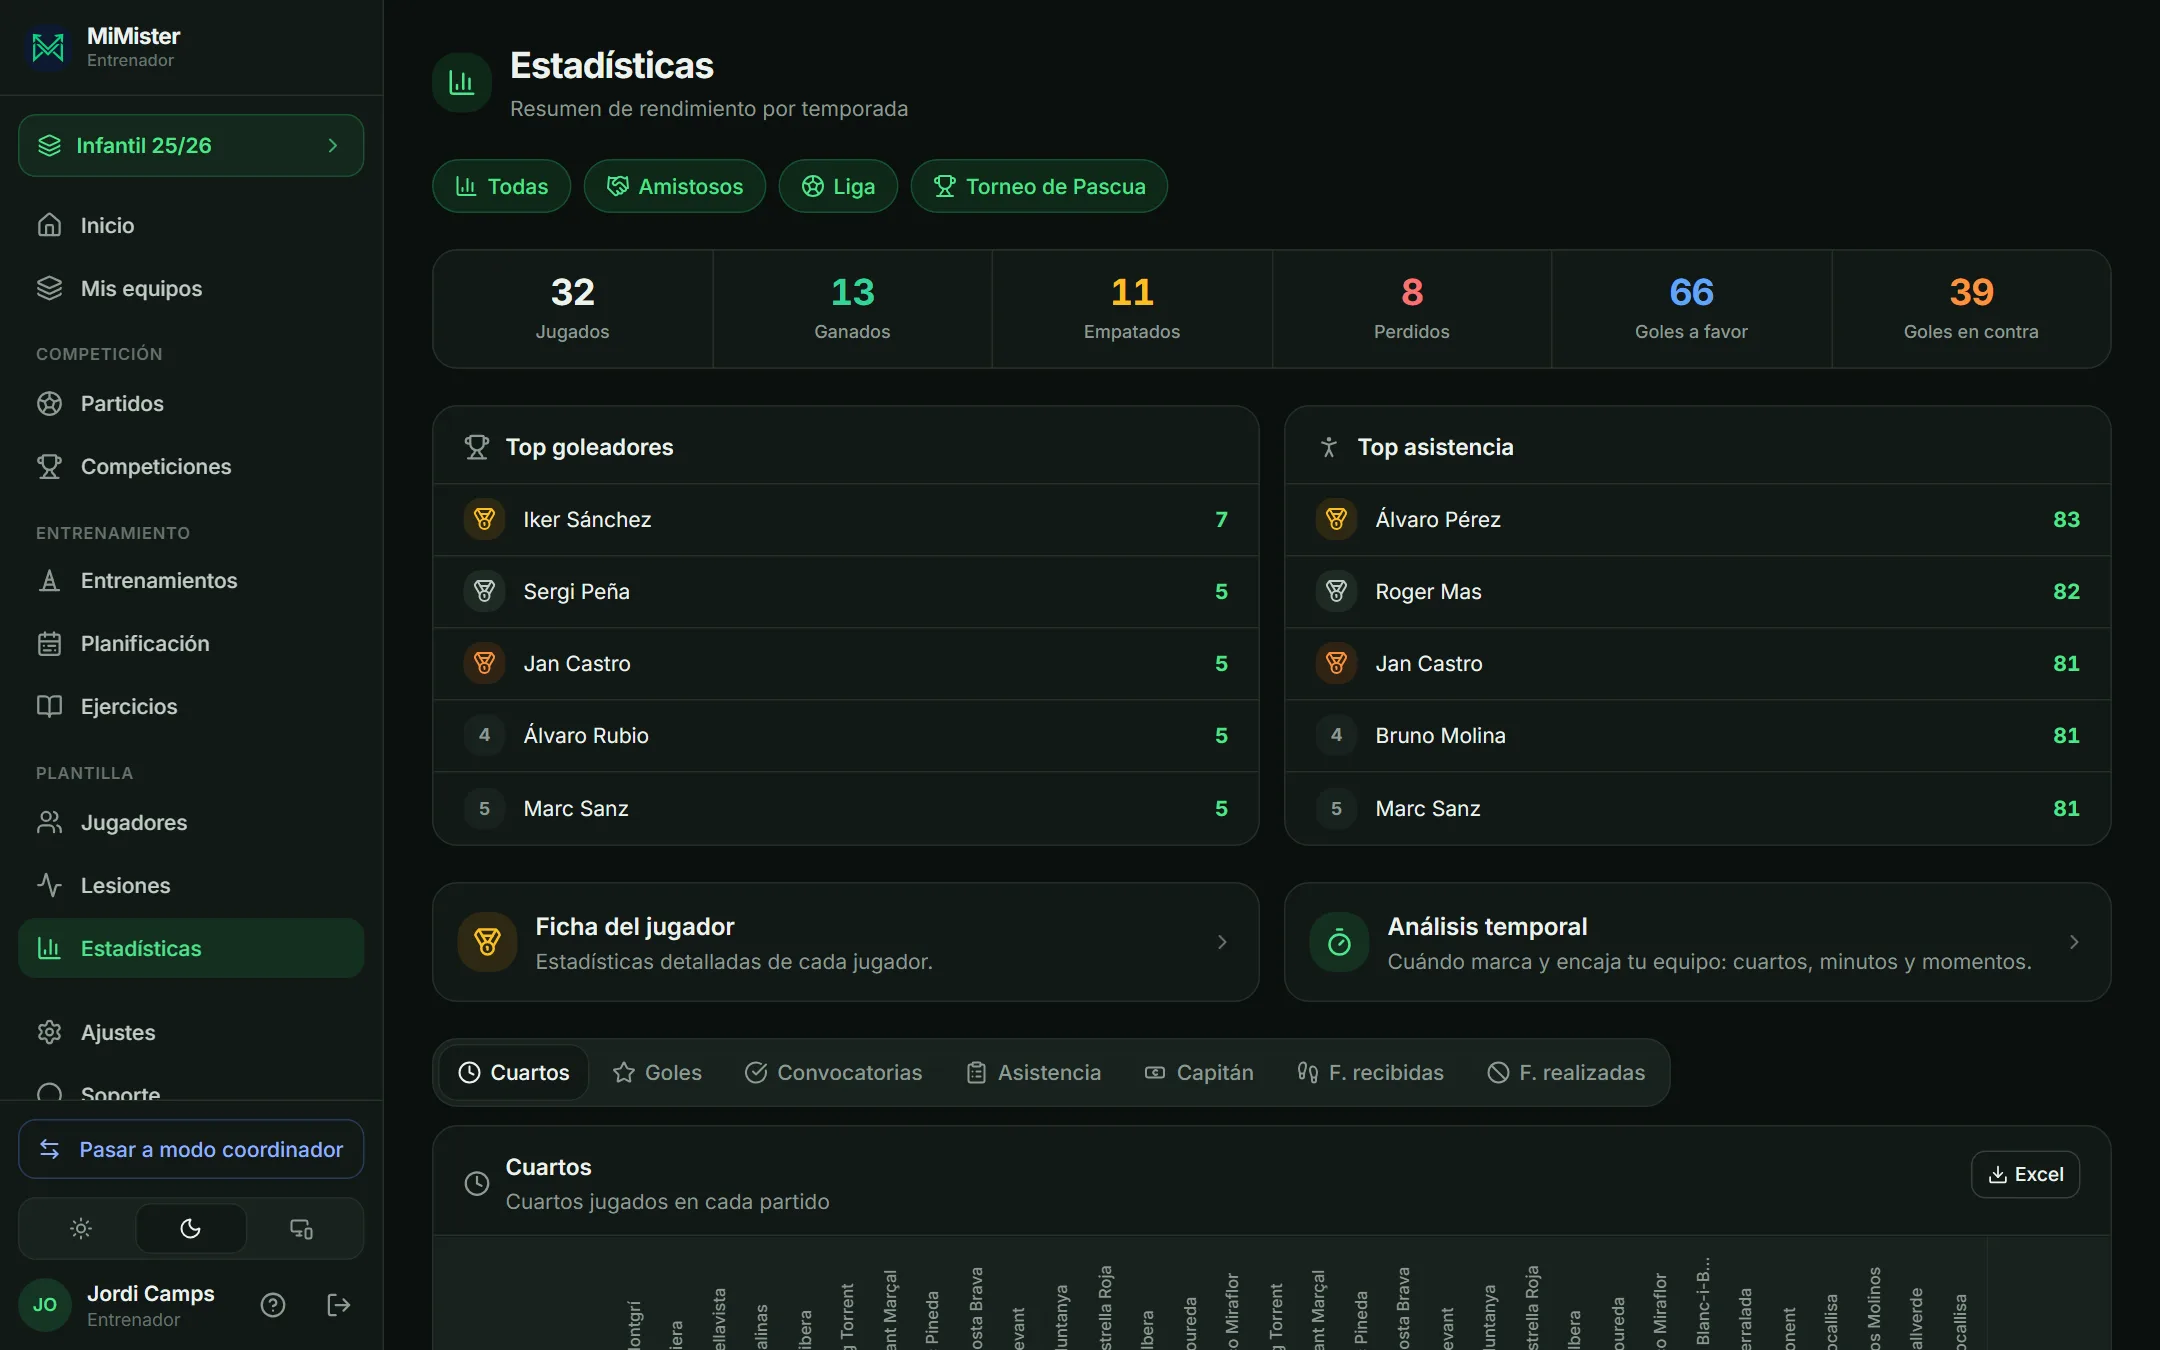
Task: Switch to light theme sun toggle
Action: point(81,1228)
